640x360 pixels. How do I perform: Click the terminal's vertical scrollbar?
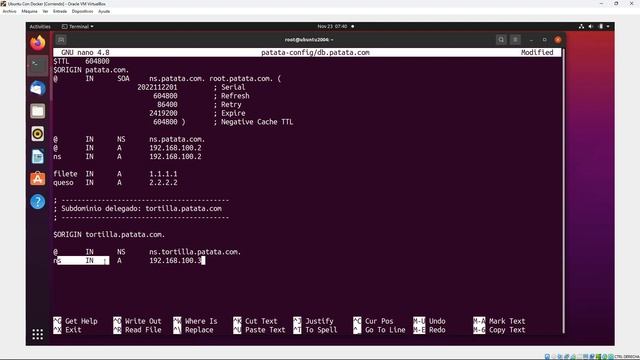pyautogui.click(x=564, y=190)
